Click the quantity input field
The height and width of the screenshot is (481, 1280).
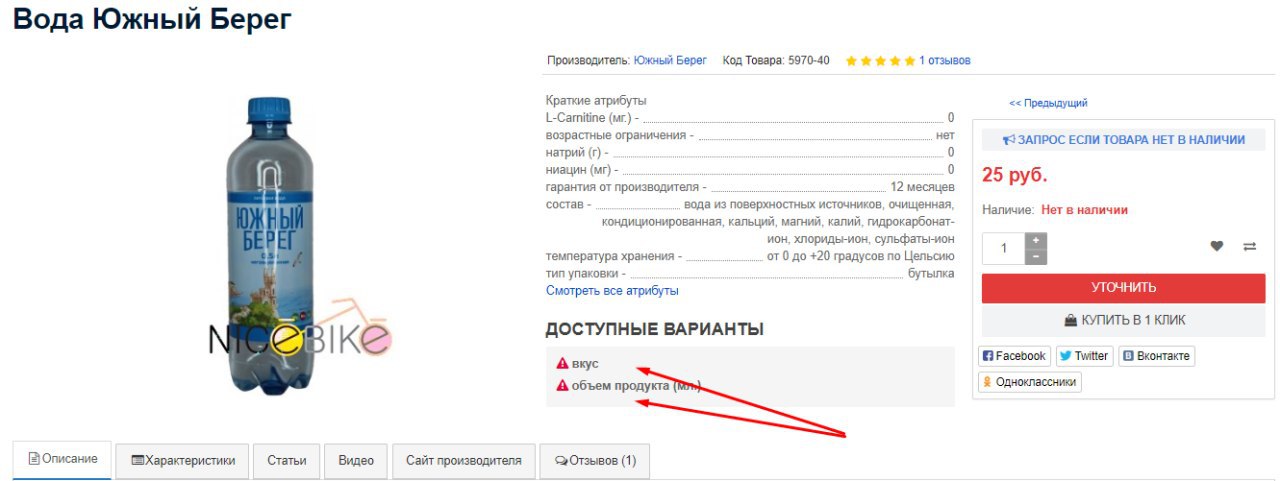point(1004,248)
